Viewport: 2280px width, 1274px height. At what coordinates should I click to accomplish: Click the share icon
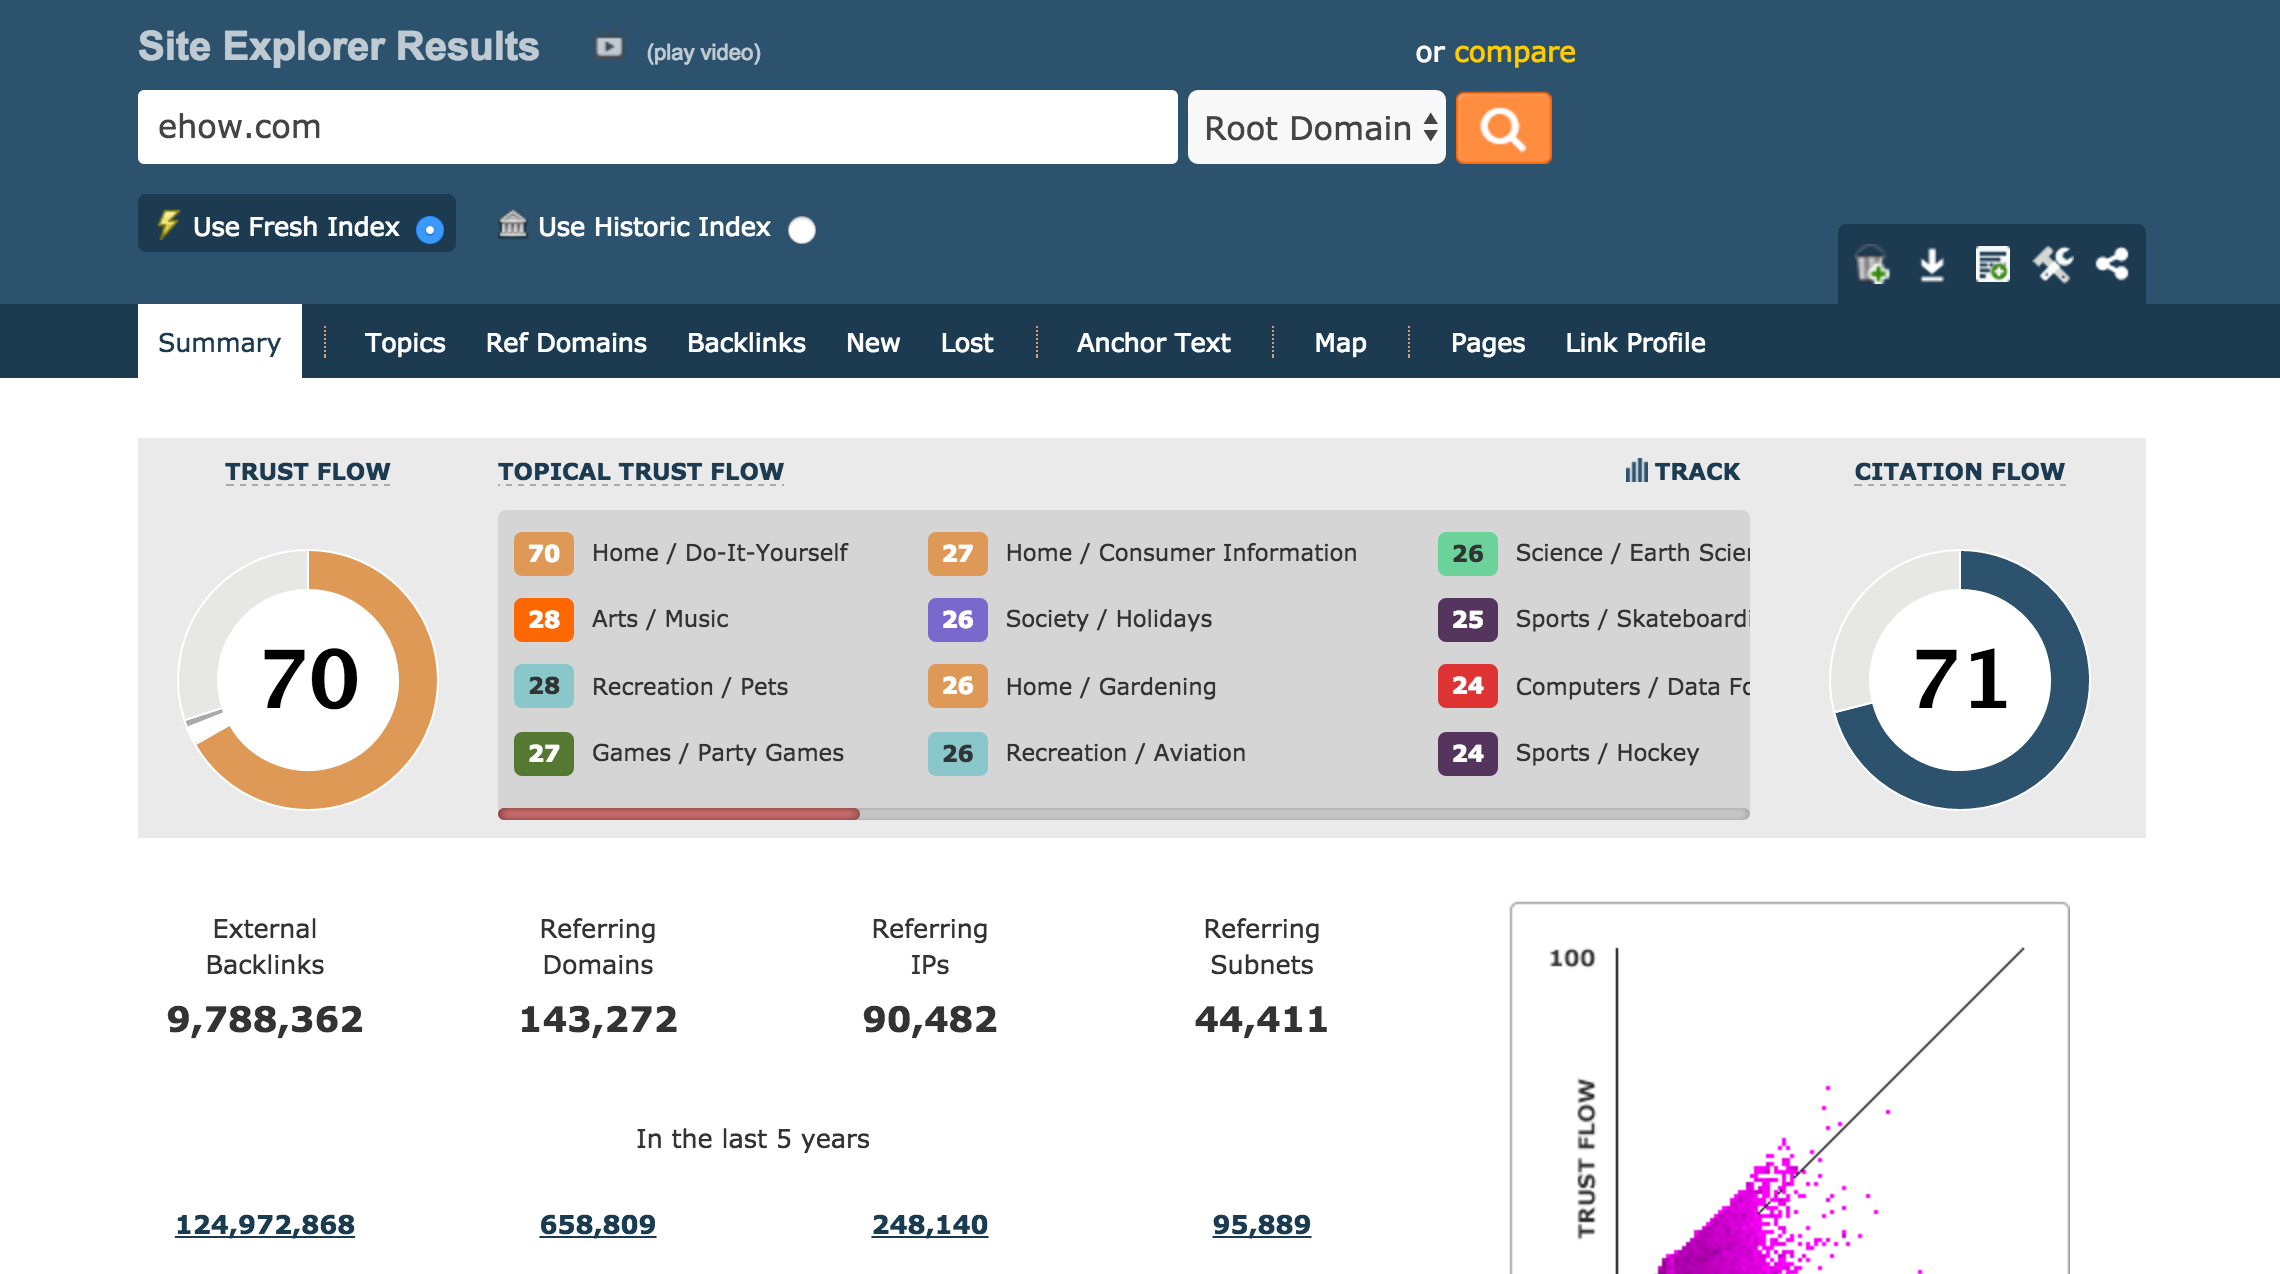pyautogui.click(x=2112, y=265)
